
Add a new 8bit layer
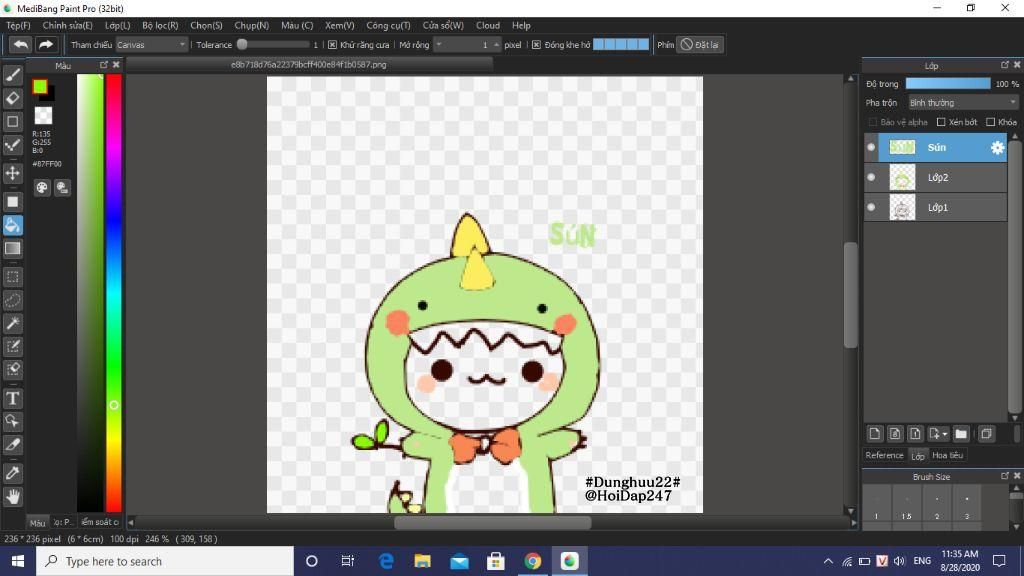point(895,434)
